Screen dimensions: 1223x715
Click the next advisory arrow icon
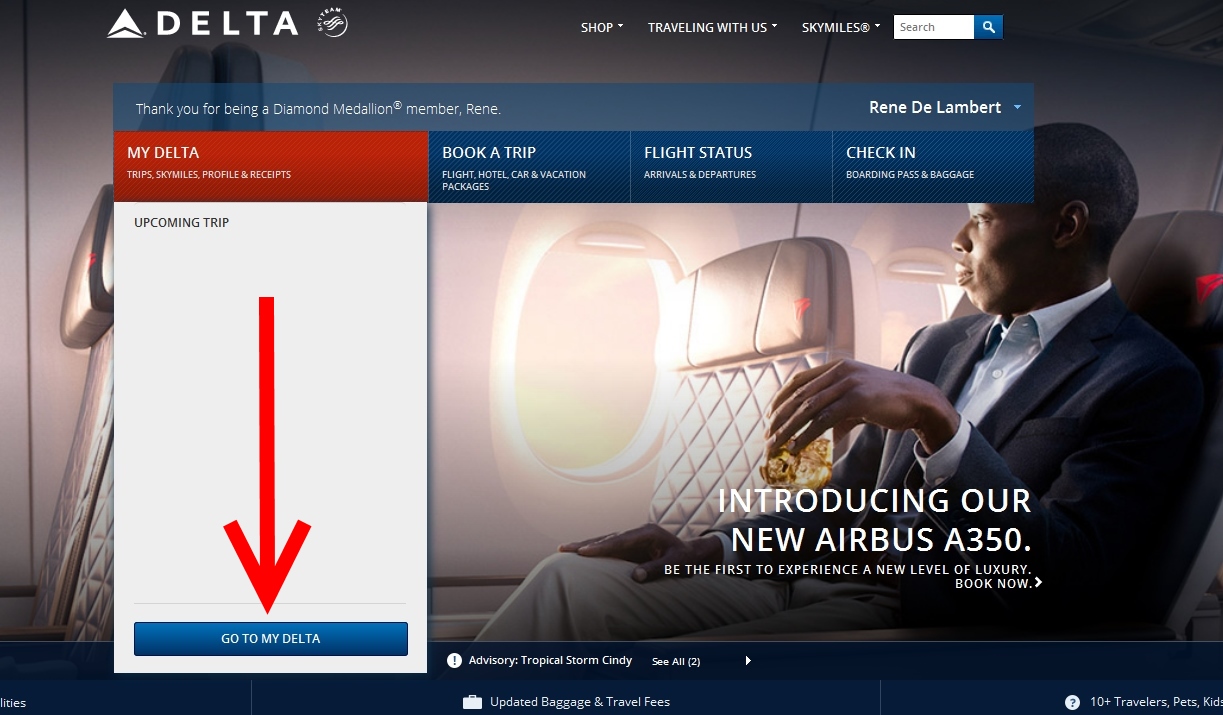(x=748, y=660)
